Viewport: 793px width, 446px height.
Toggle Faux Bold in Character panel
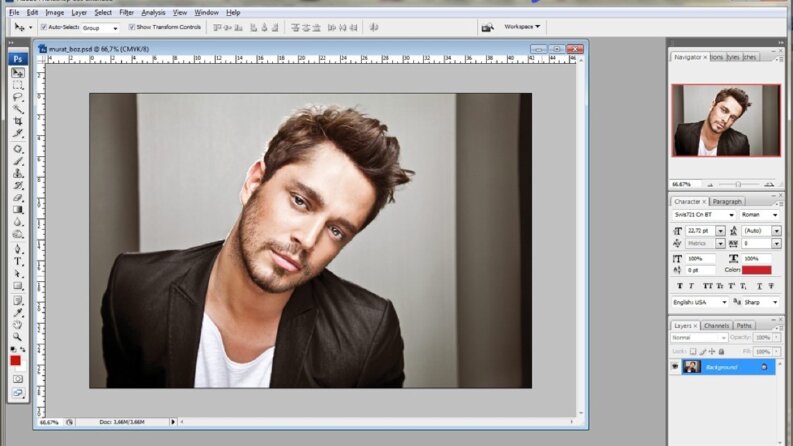click(680, 286)
